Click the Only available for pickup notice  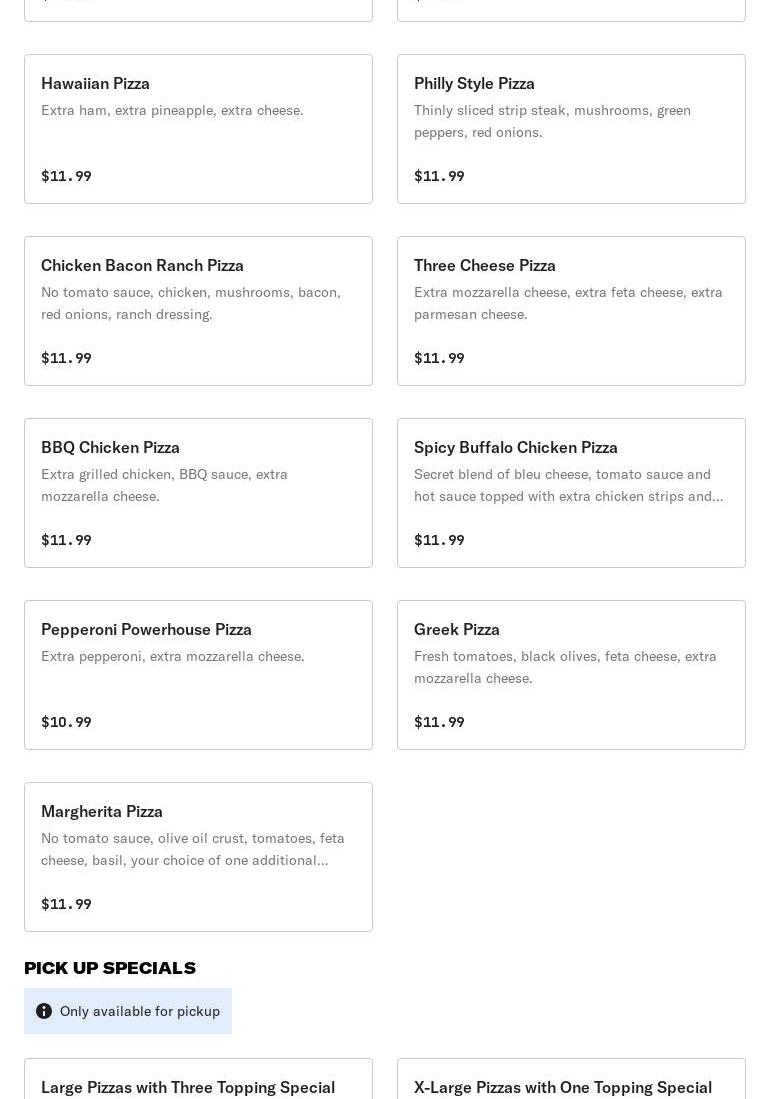point(140,1011)
